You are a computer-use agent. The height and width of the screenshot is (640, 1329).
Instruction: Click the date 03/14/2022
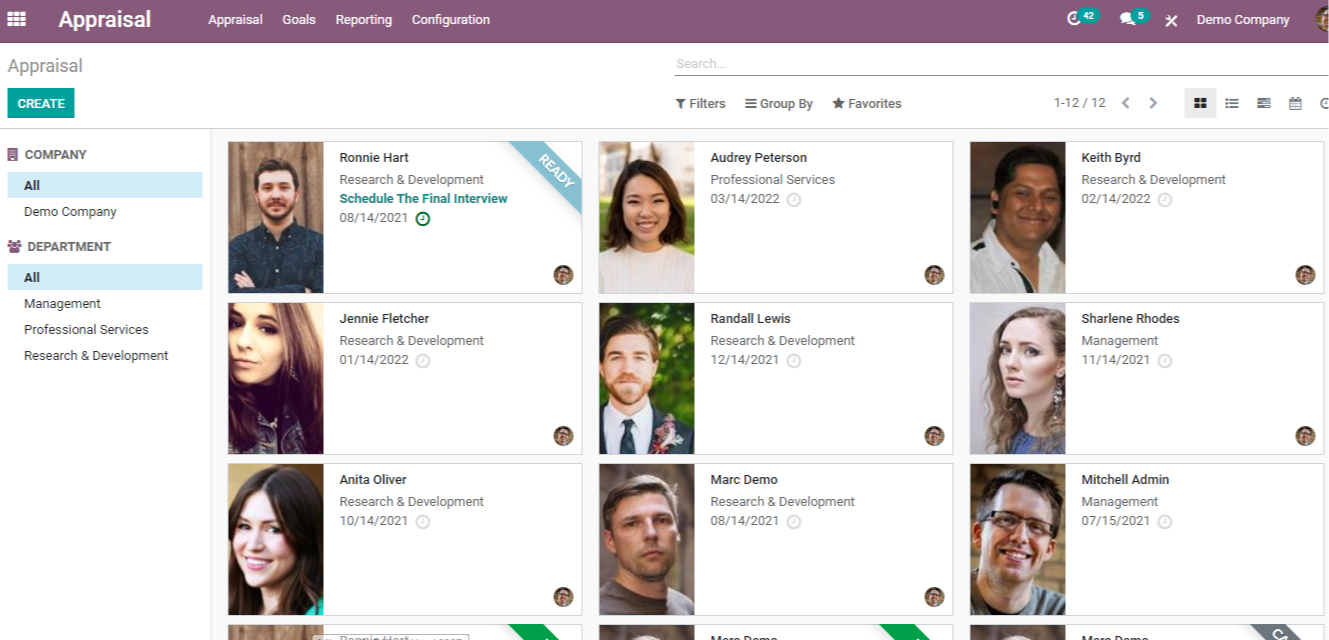745,199
